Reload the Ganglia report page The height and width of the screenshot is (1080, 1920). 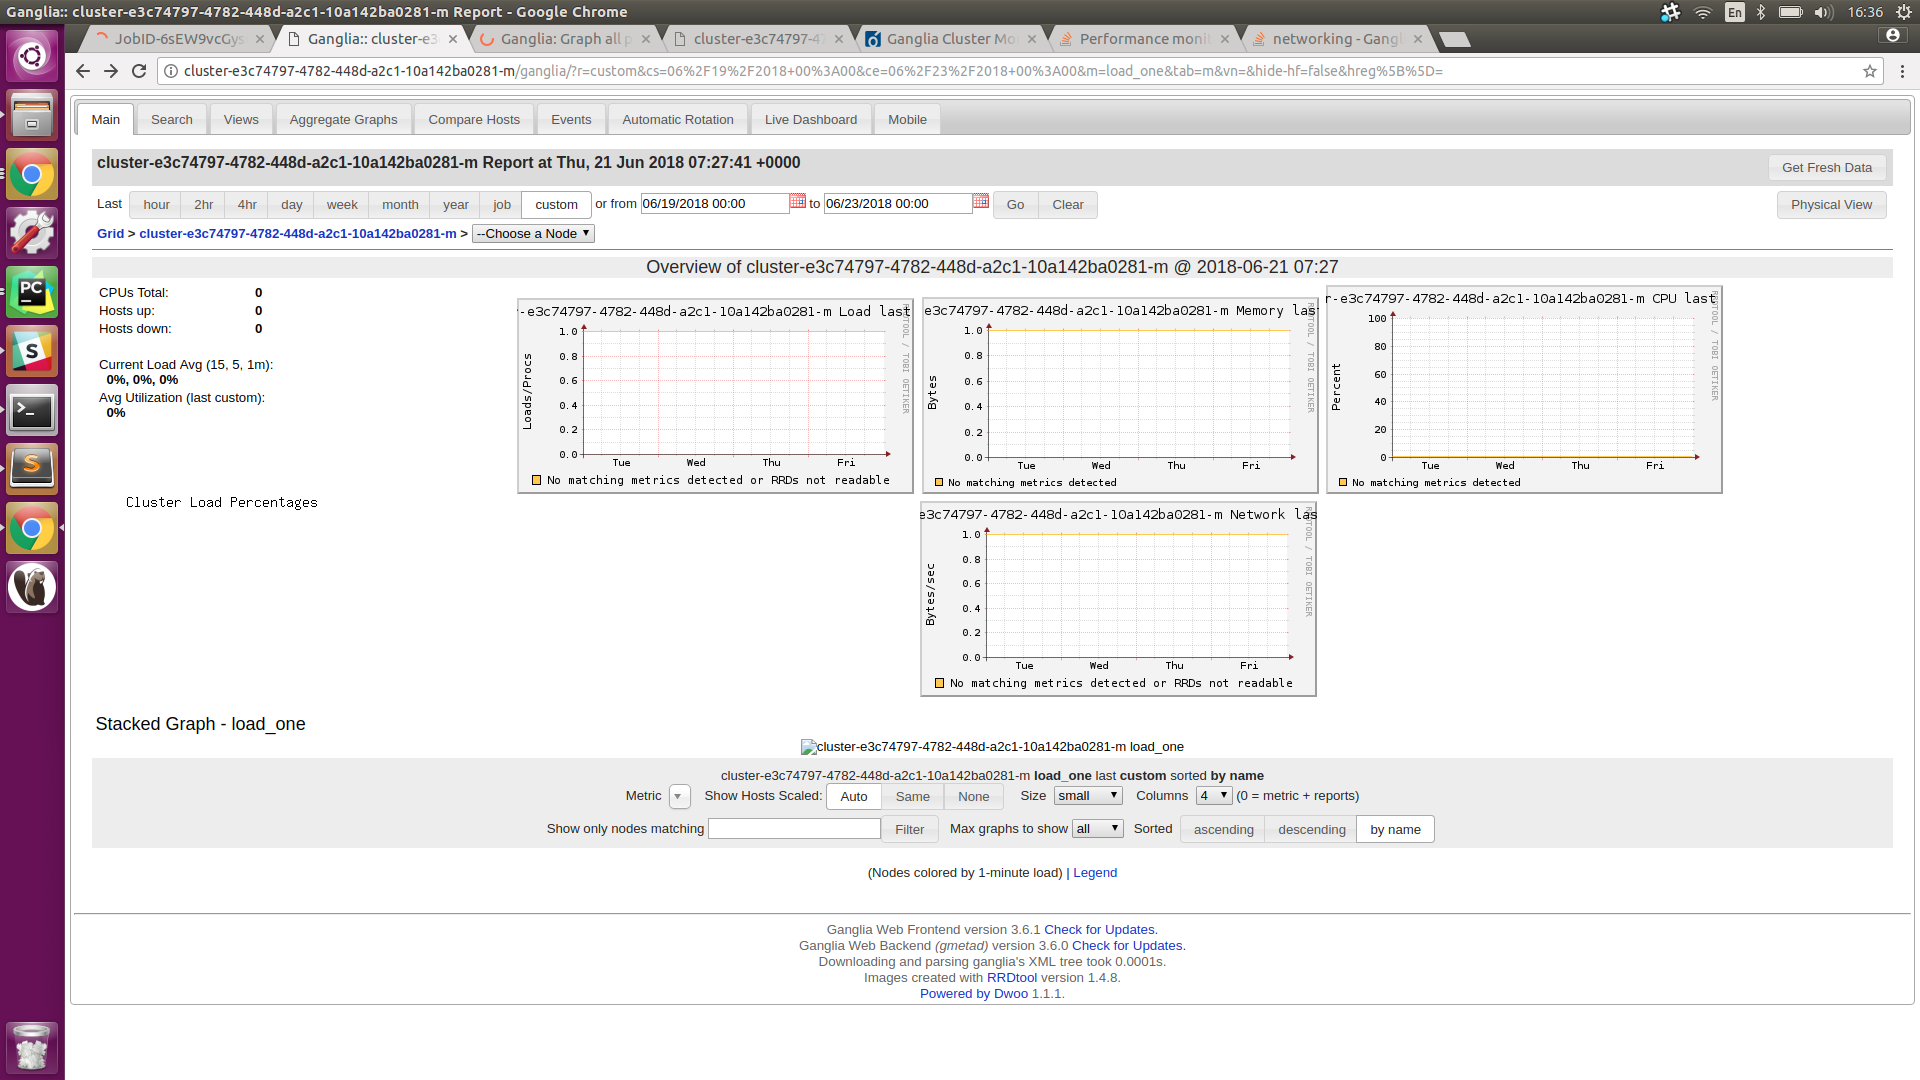[139, 71]
